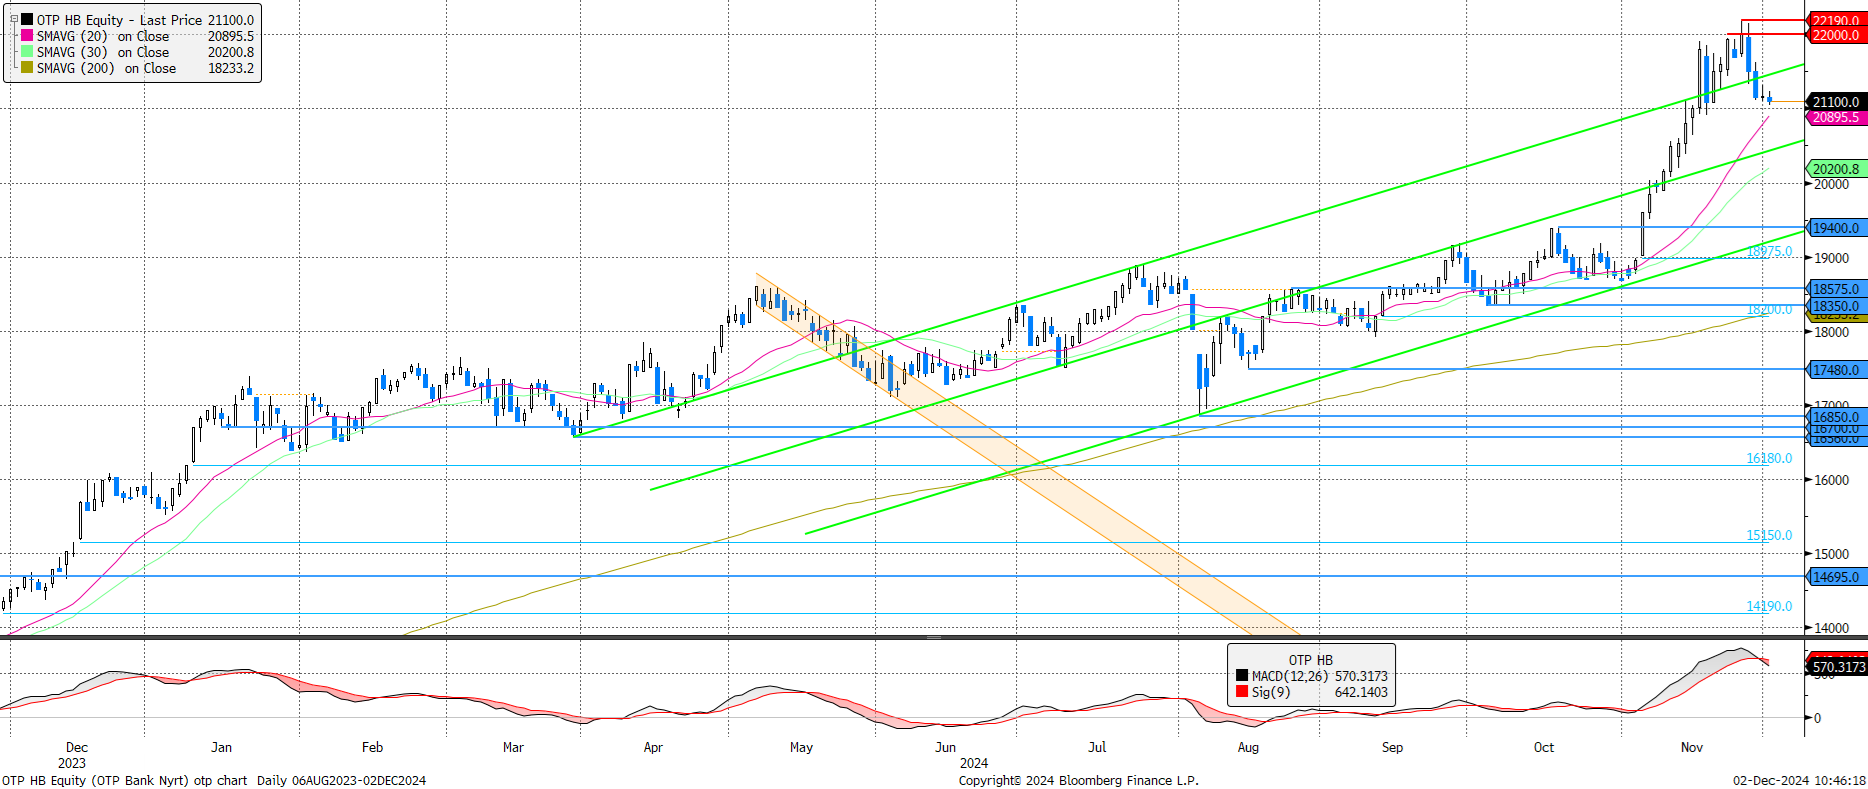Select the 'SMAVG (20) on Close' legend label
Viewport: 1868px width, 789px height.
[x=103, y=36]
